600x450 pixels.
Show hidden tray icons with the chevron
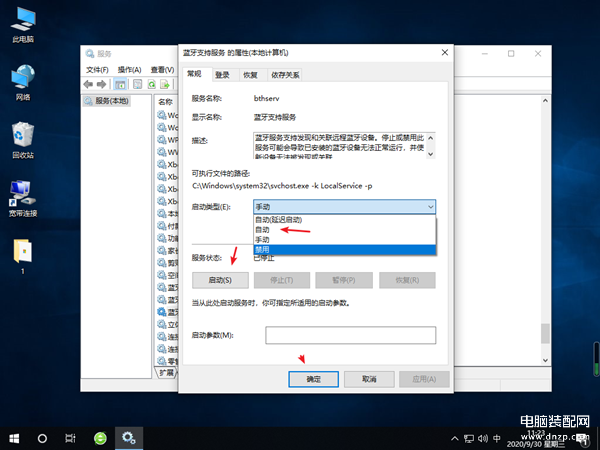click(454, 439)
